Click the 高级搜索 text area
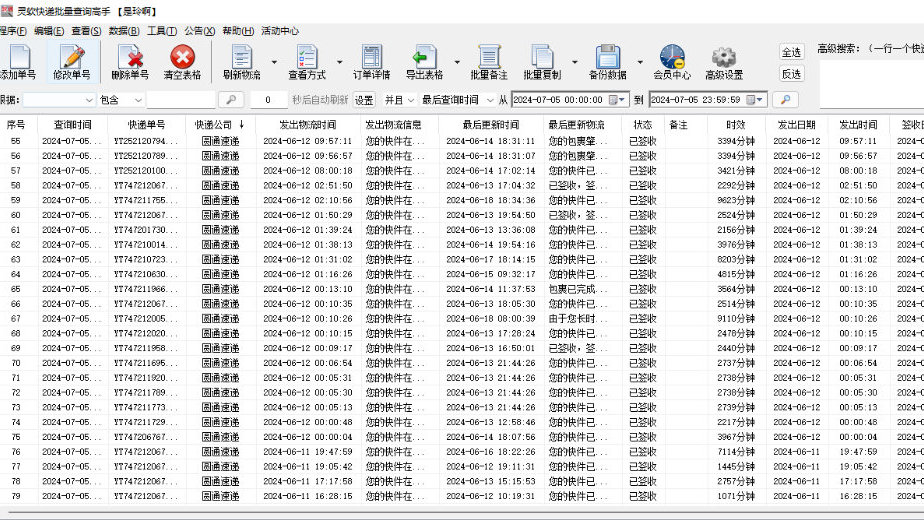This screenshot has width=924, height=520. (x=872, y=83)
